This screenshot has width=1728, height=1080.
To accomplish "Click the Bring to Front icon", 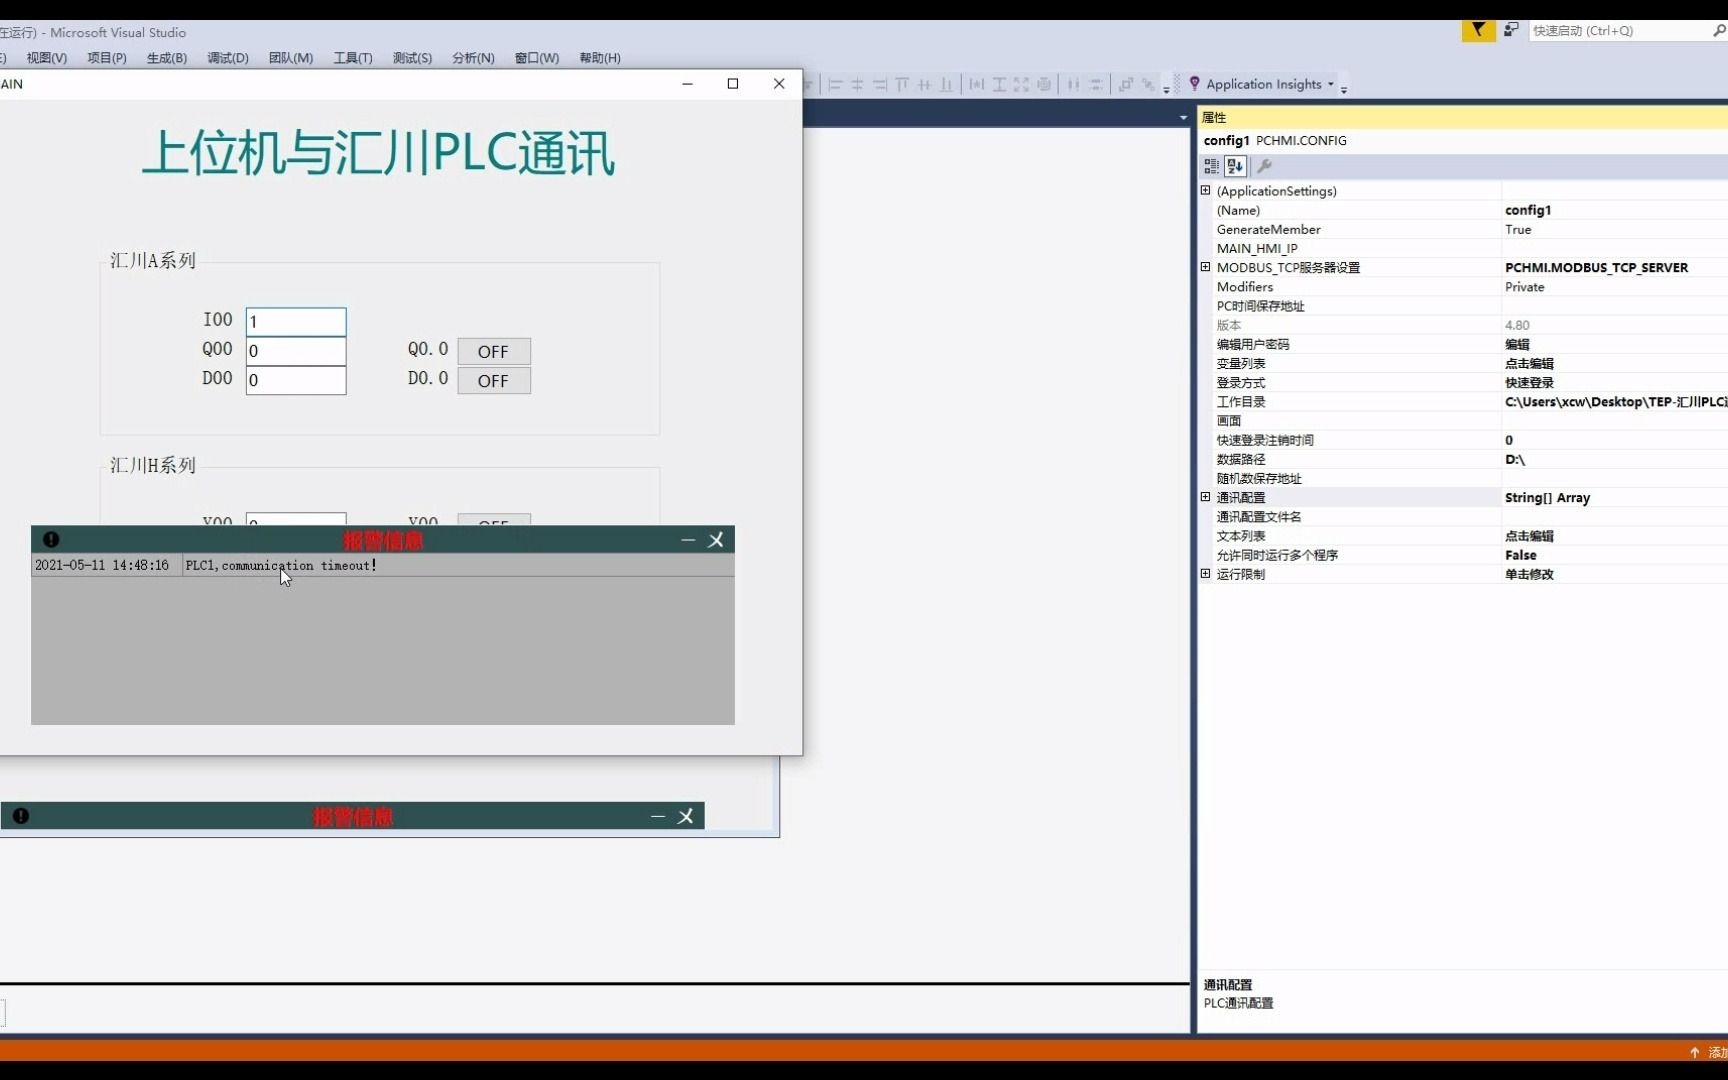I will (x=1126, y=85).
